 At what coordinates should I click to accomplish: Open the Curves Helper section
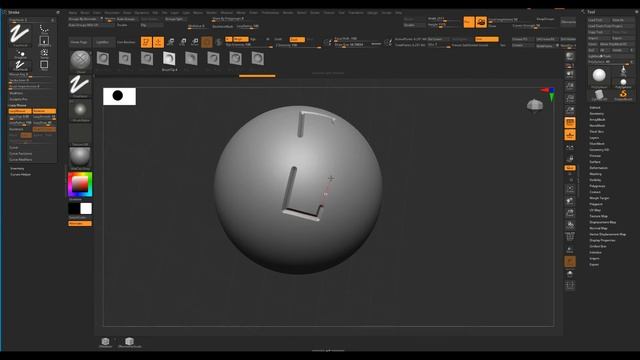coord(20,174)
